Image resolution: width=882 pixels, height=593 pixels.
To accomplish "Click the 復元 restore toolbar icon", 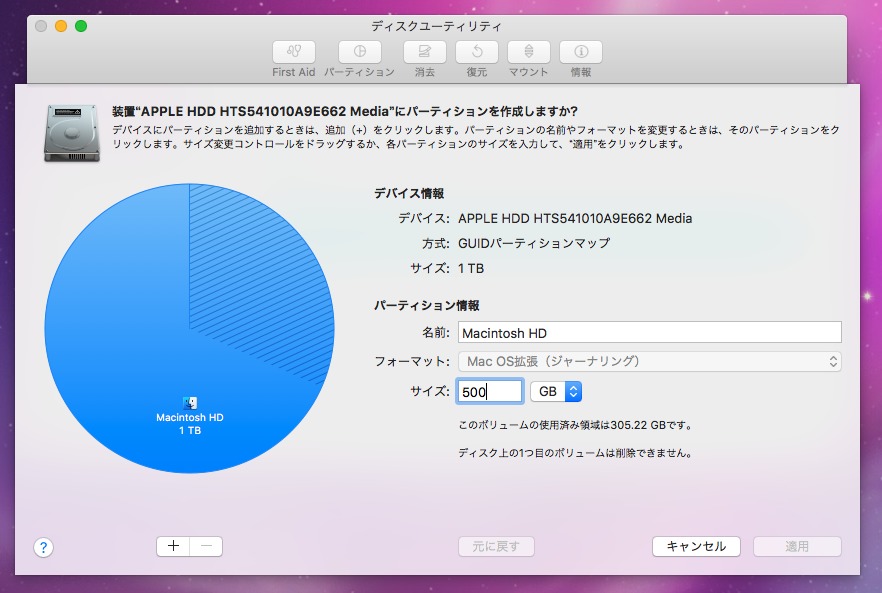I will (x=476, y=52).
